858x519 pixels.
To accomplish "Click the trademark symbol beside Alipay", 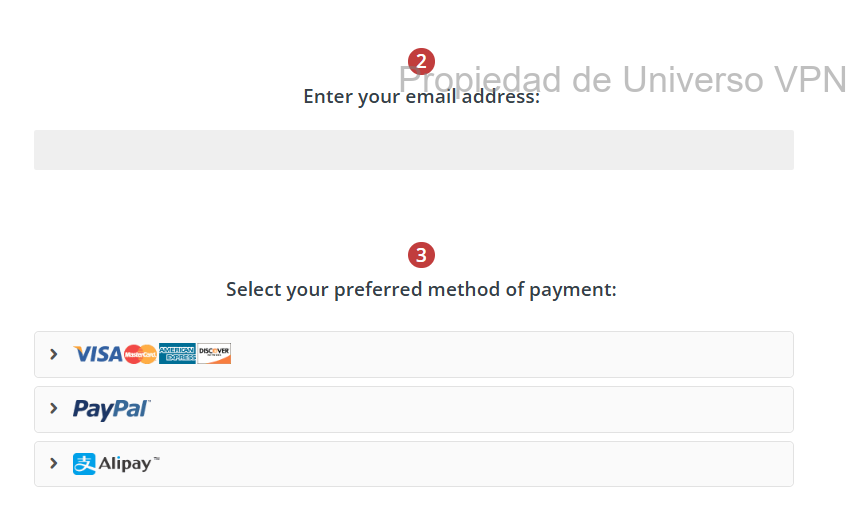I will tap(156, 459).
